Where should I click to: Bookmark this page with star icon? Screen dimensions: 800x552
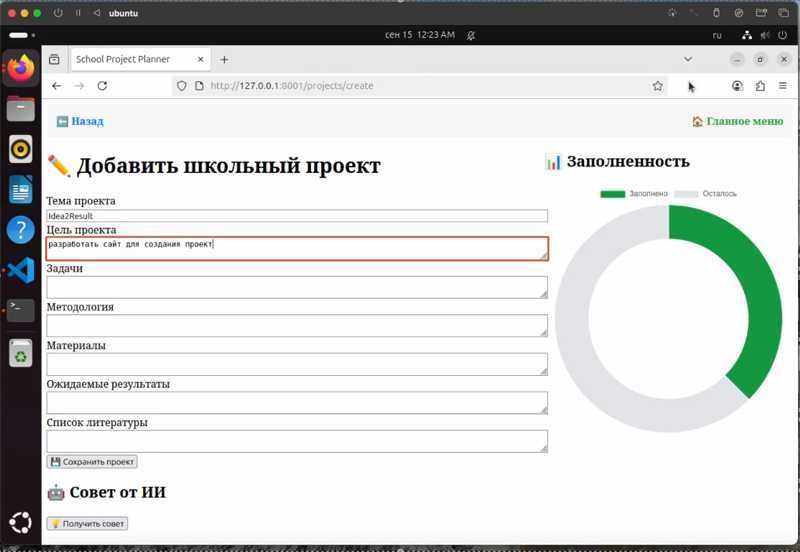(657, 86)
